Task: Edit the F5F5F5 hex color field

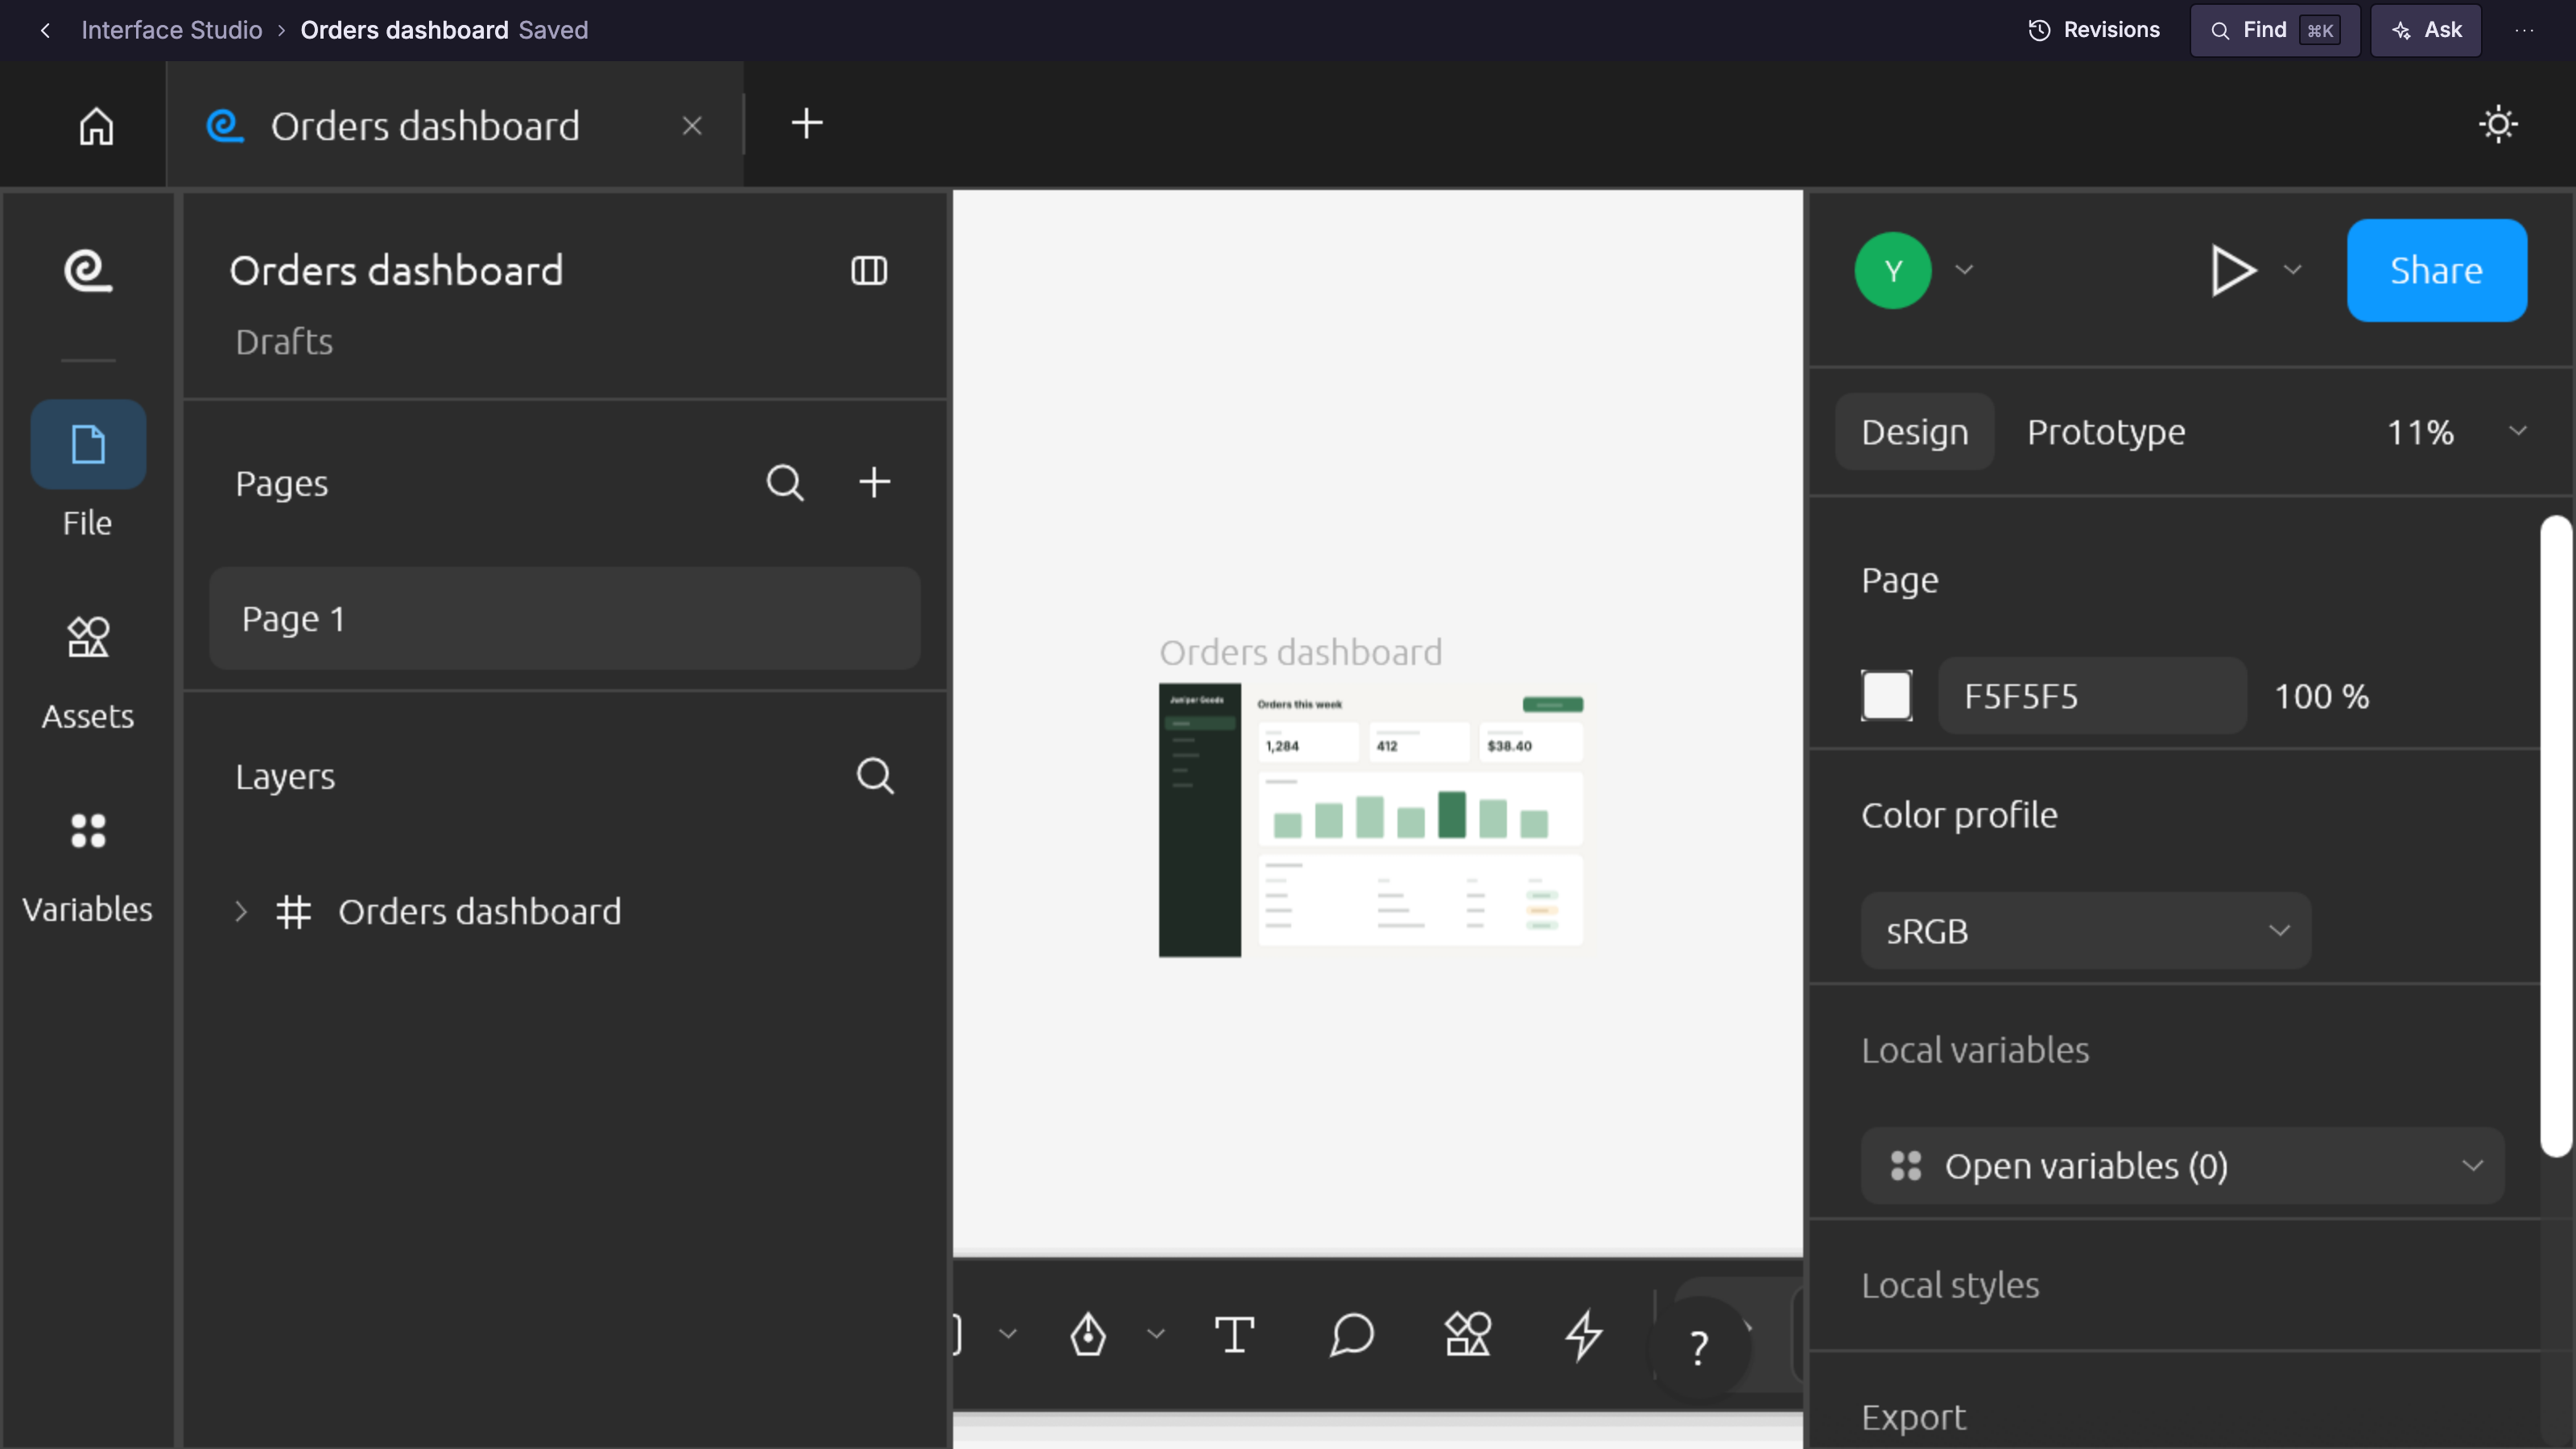Action: pyautogui.click(x=2092, y=696)
